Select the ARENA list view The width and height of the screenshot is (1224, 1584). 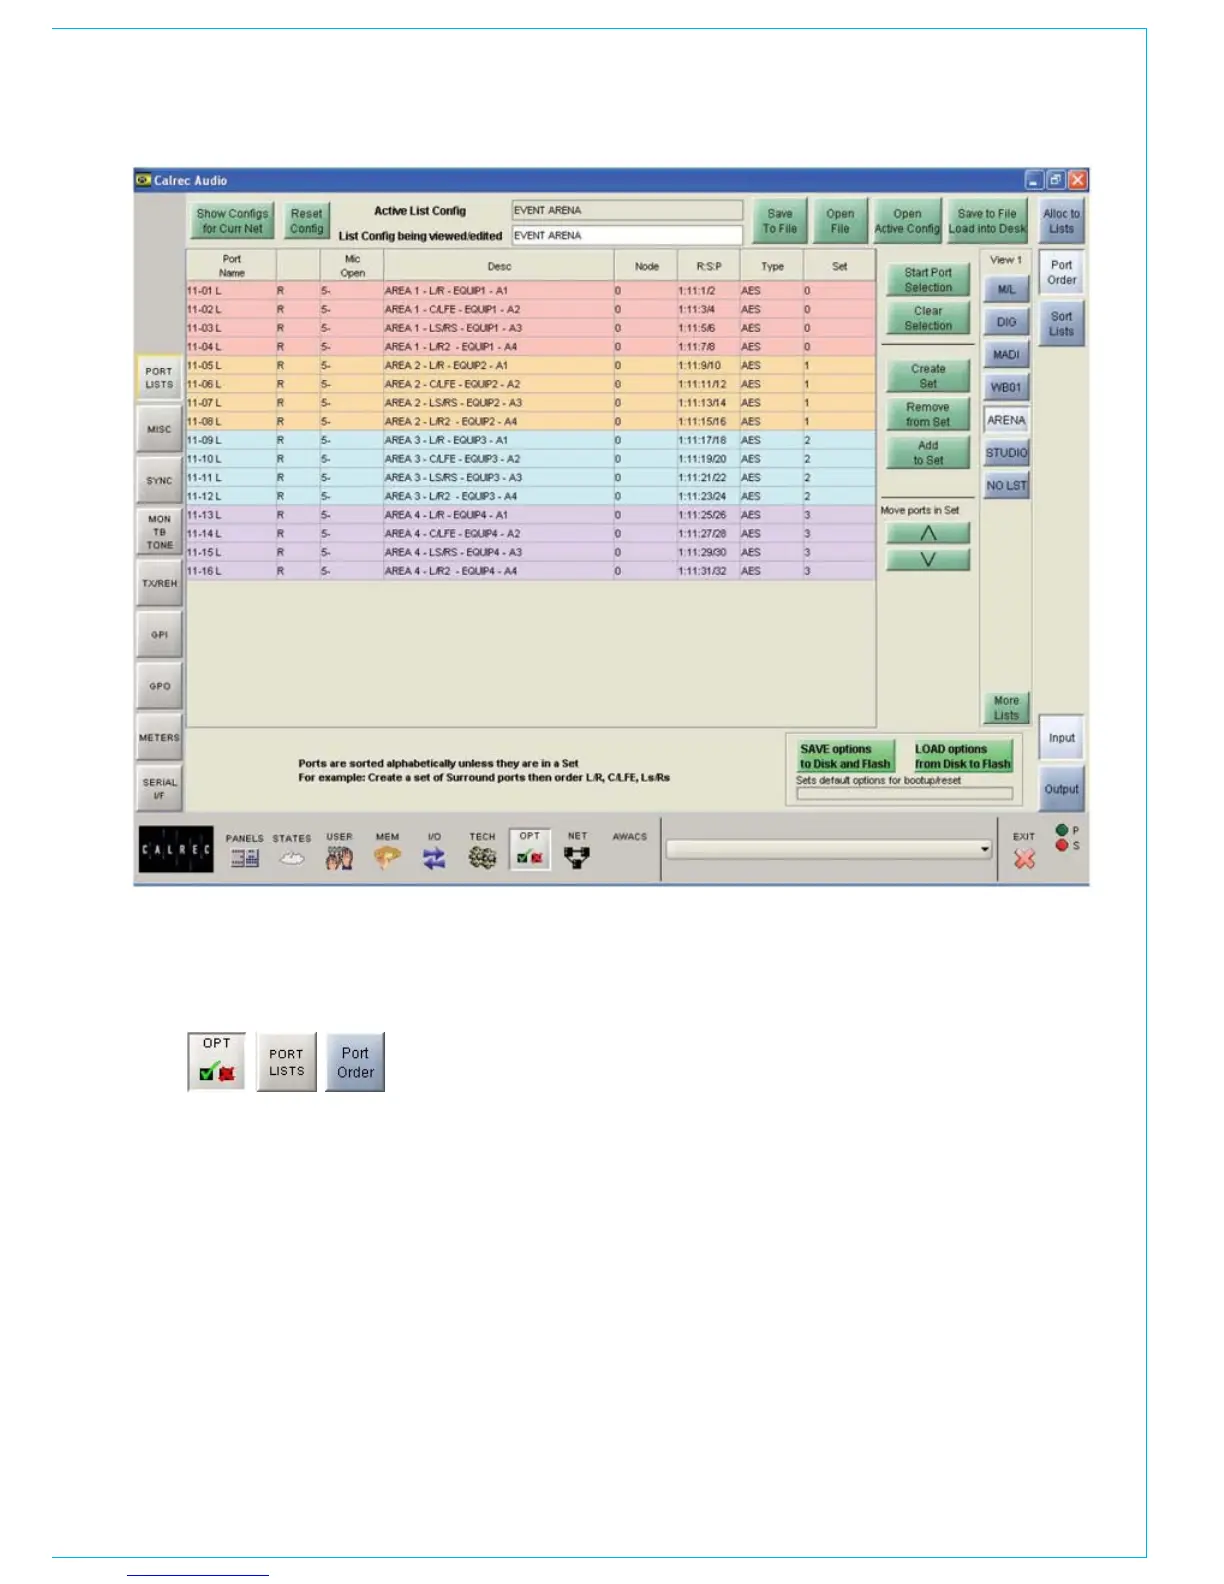[x=1006, y=420]
